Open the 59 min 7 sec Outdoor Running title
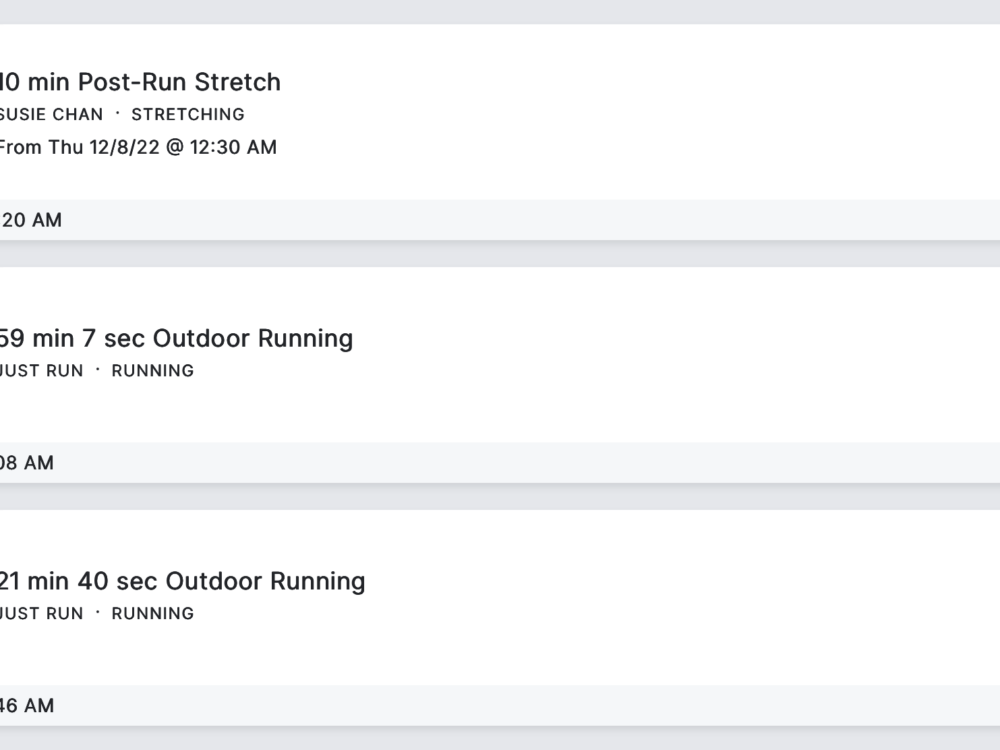Image resolution: width=1000 pixels, height=750 pixels. pyautogui.click(x=176, y=338)
